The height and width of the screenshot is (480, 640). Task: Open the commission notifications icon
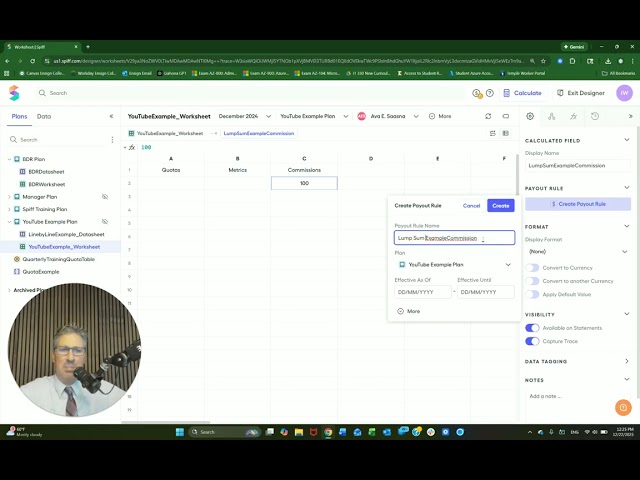coord(477,93)
